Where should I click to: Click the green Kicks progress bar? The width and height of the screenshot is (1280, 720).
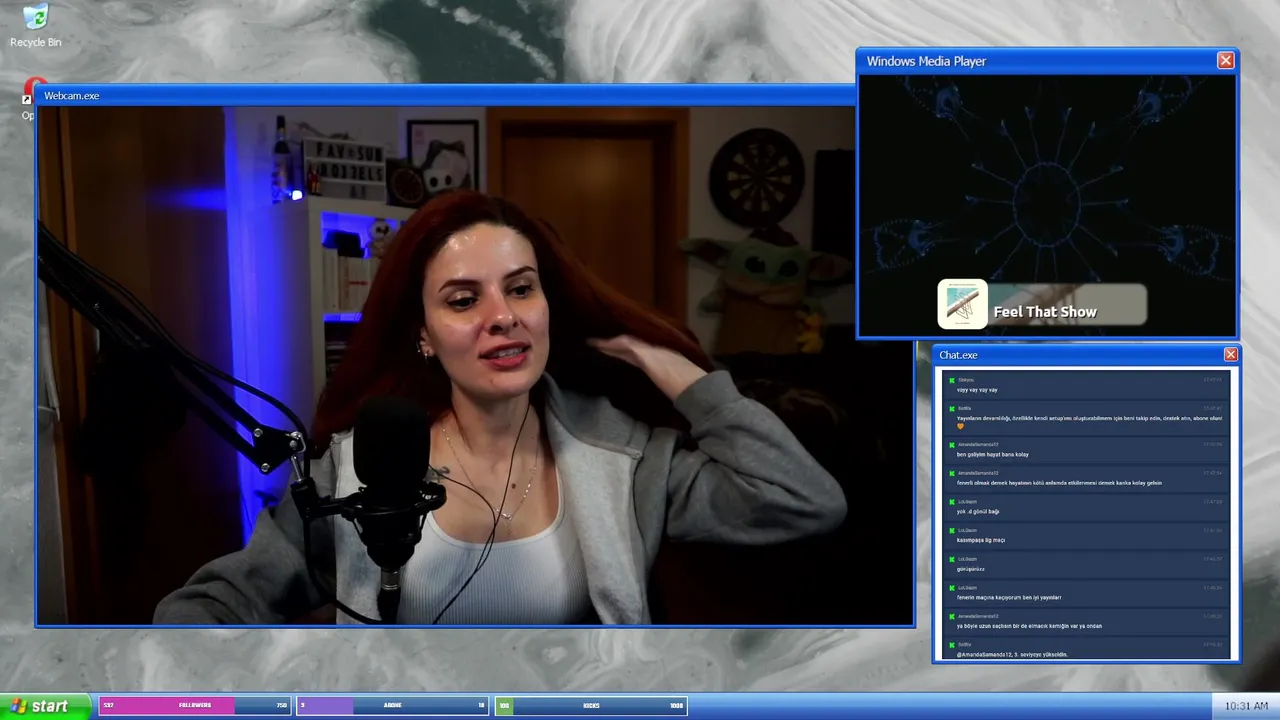591,705
